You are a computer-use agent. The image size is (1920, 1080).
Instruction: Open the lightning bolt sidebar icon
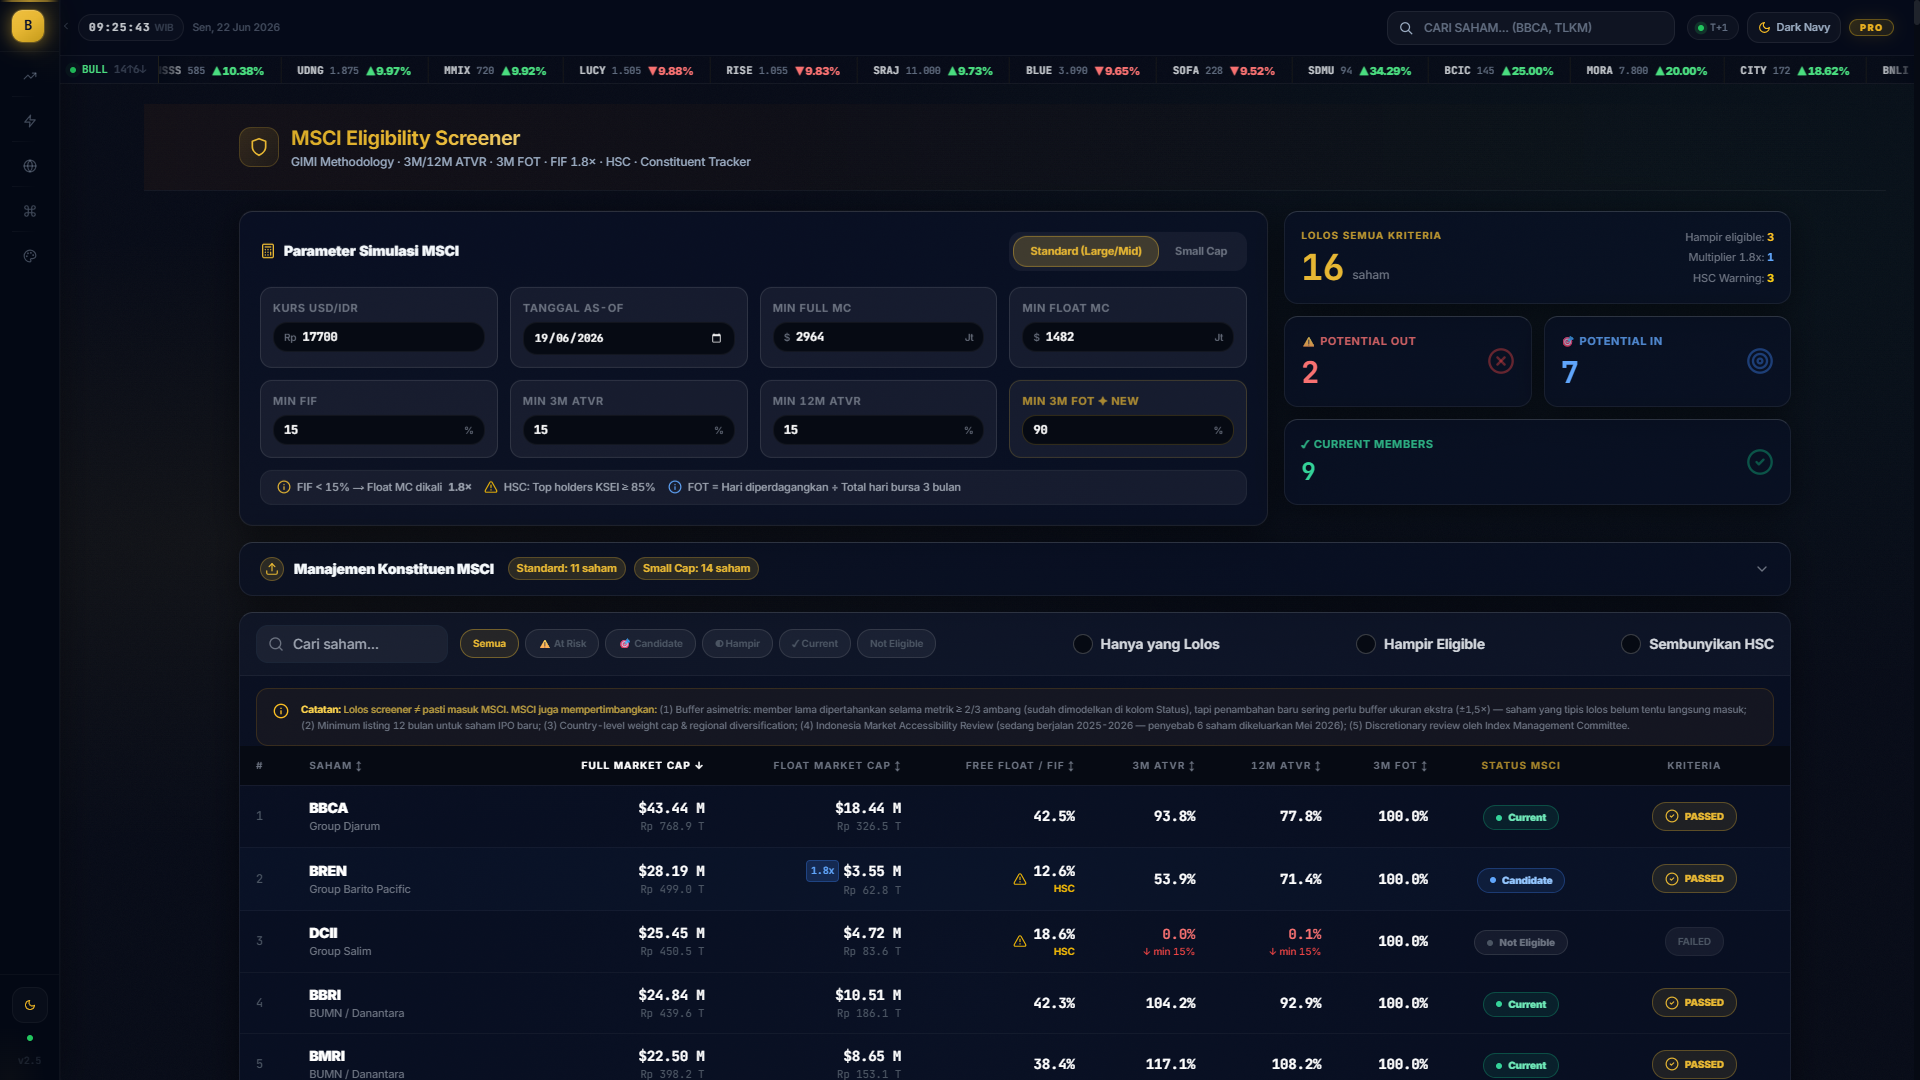(30, 121)
